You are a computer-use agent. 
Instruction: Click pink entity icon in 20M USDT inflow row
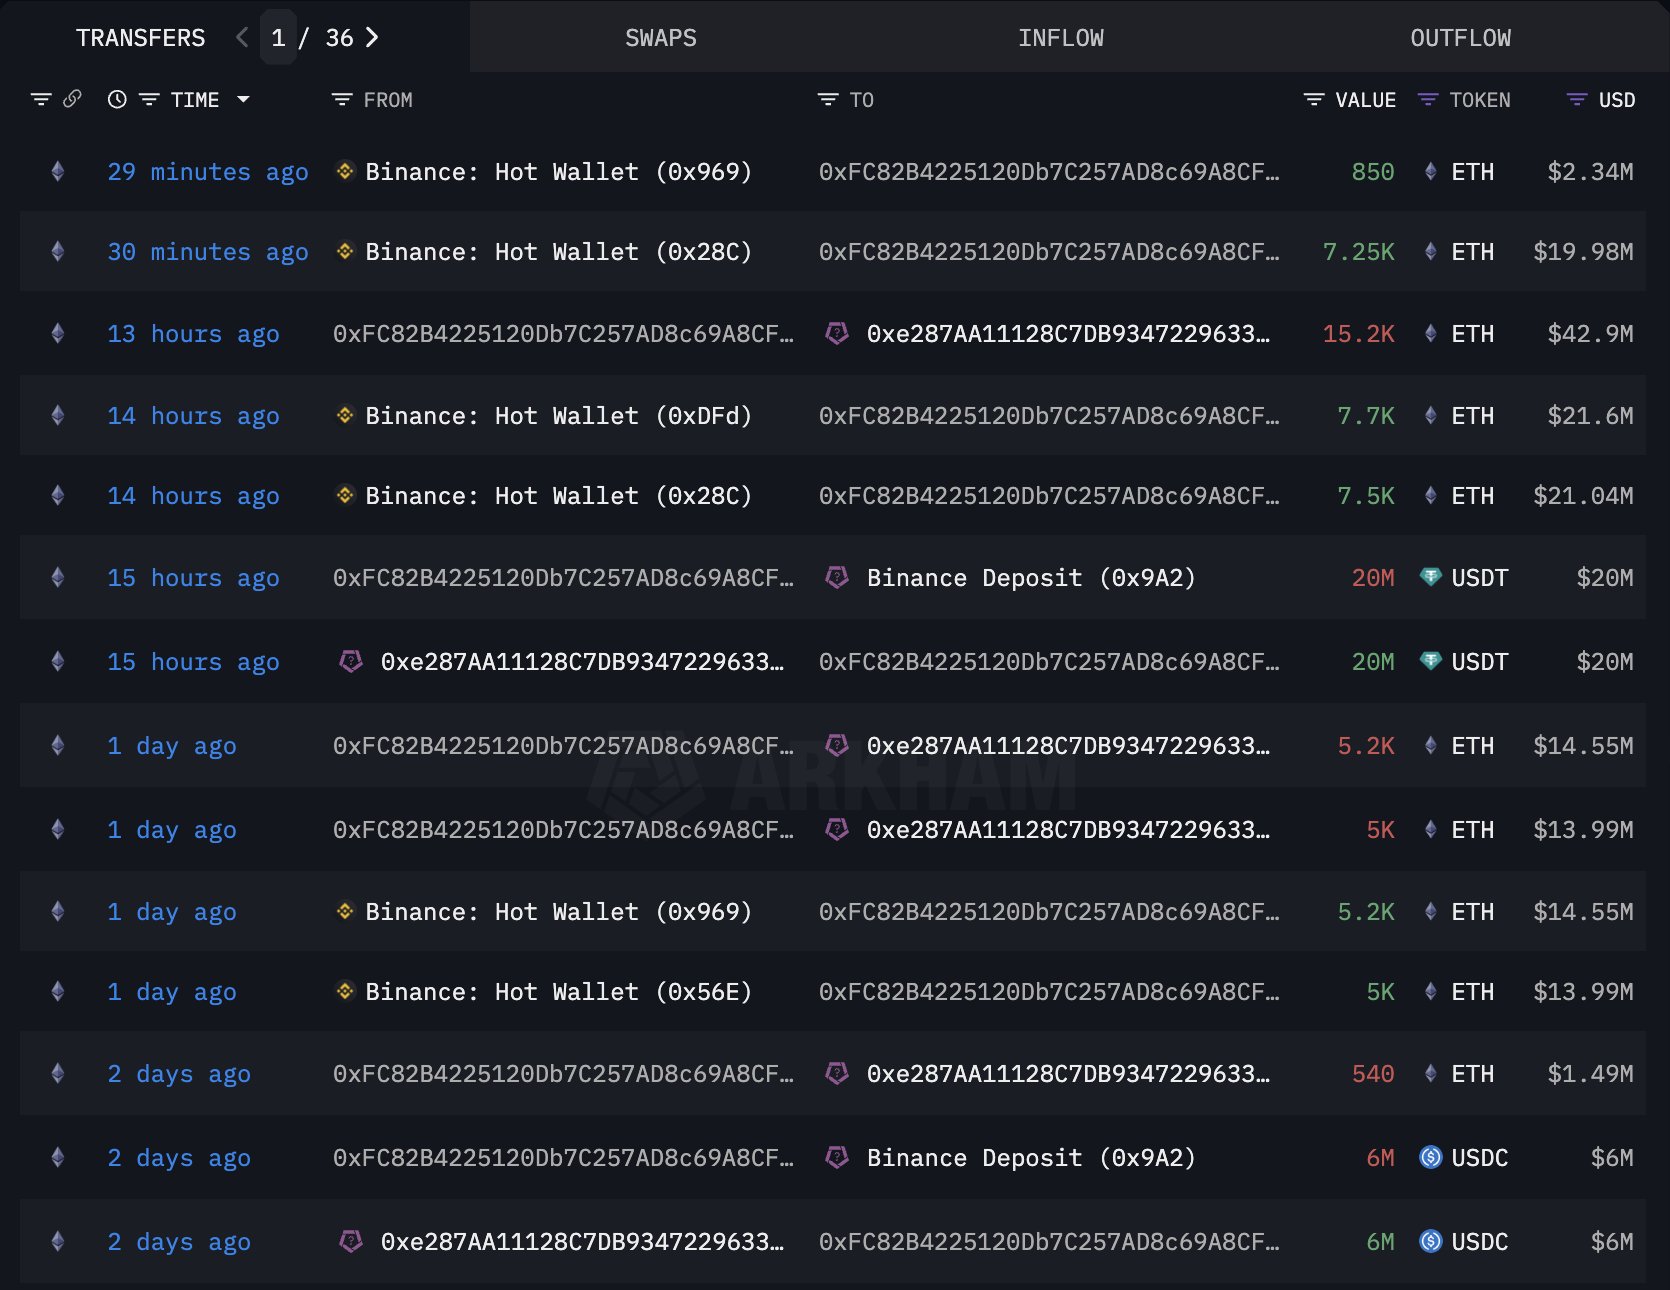pyautogui.click(x=351, y=661)
